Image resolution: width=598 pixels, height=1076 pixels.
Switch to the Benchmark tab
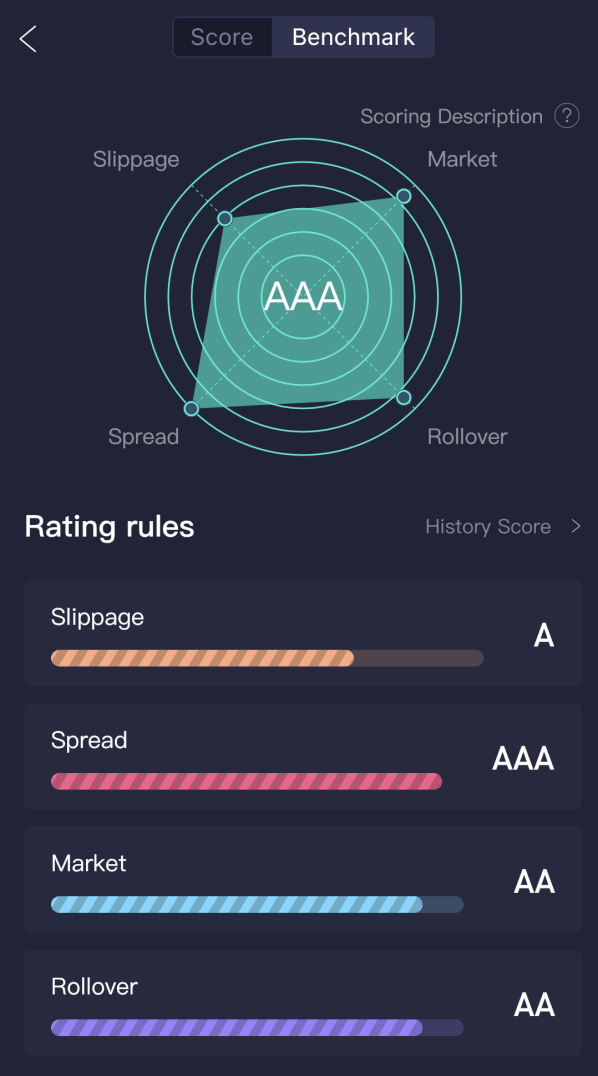tap(354, 37)
